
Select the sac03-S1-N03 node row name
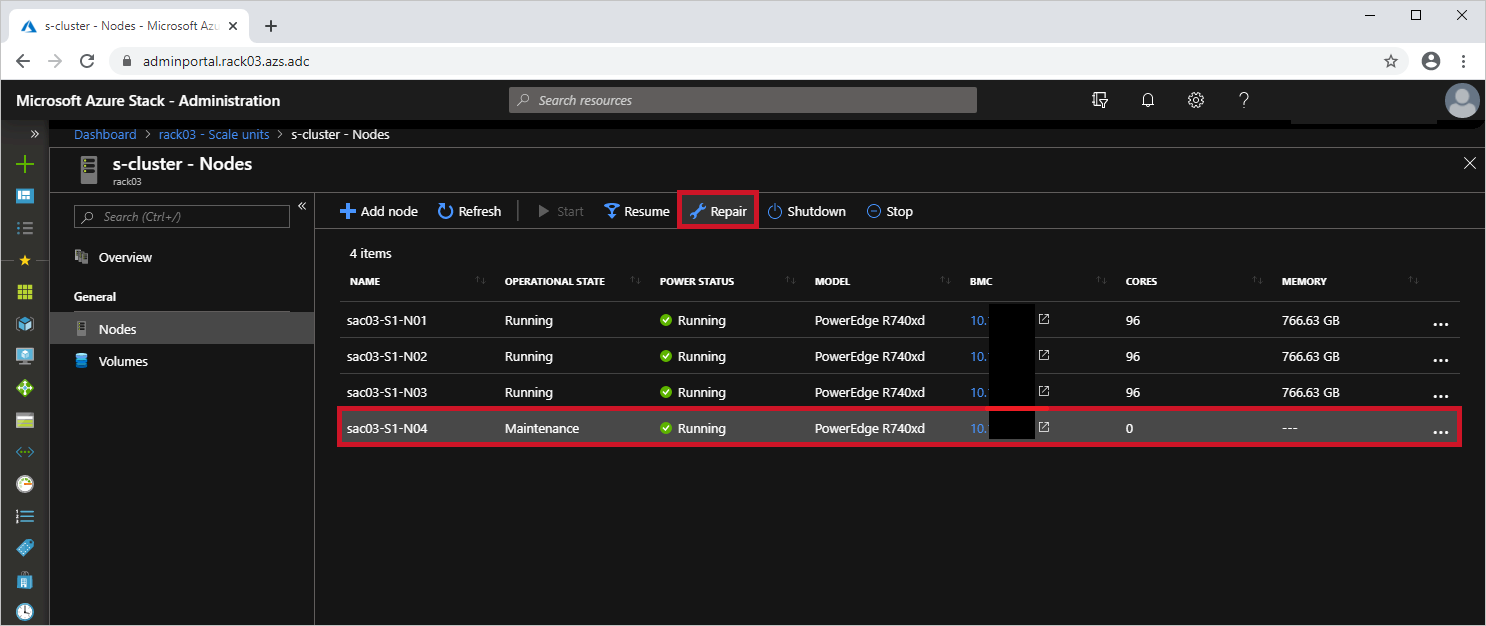coord(387,392)
